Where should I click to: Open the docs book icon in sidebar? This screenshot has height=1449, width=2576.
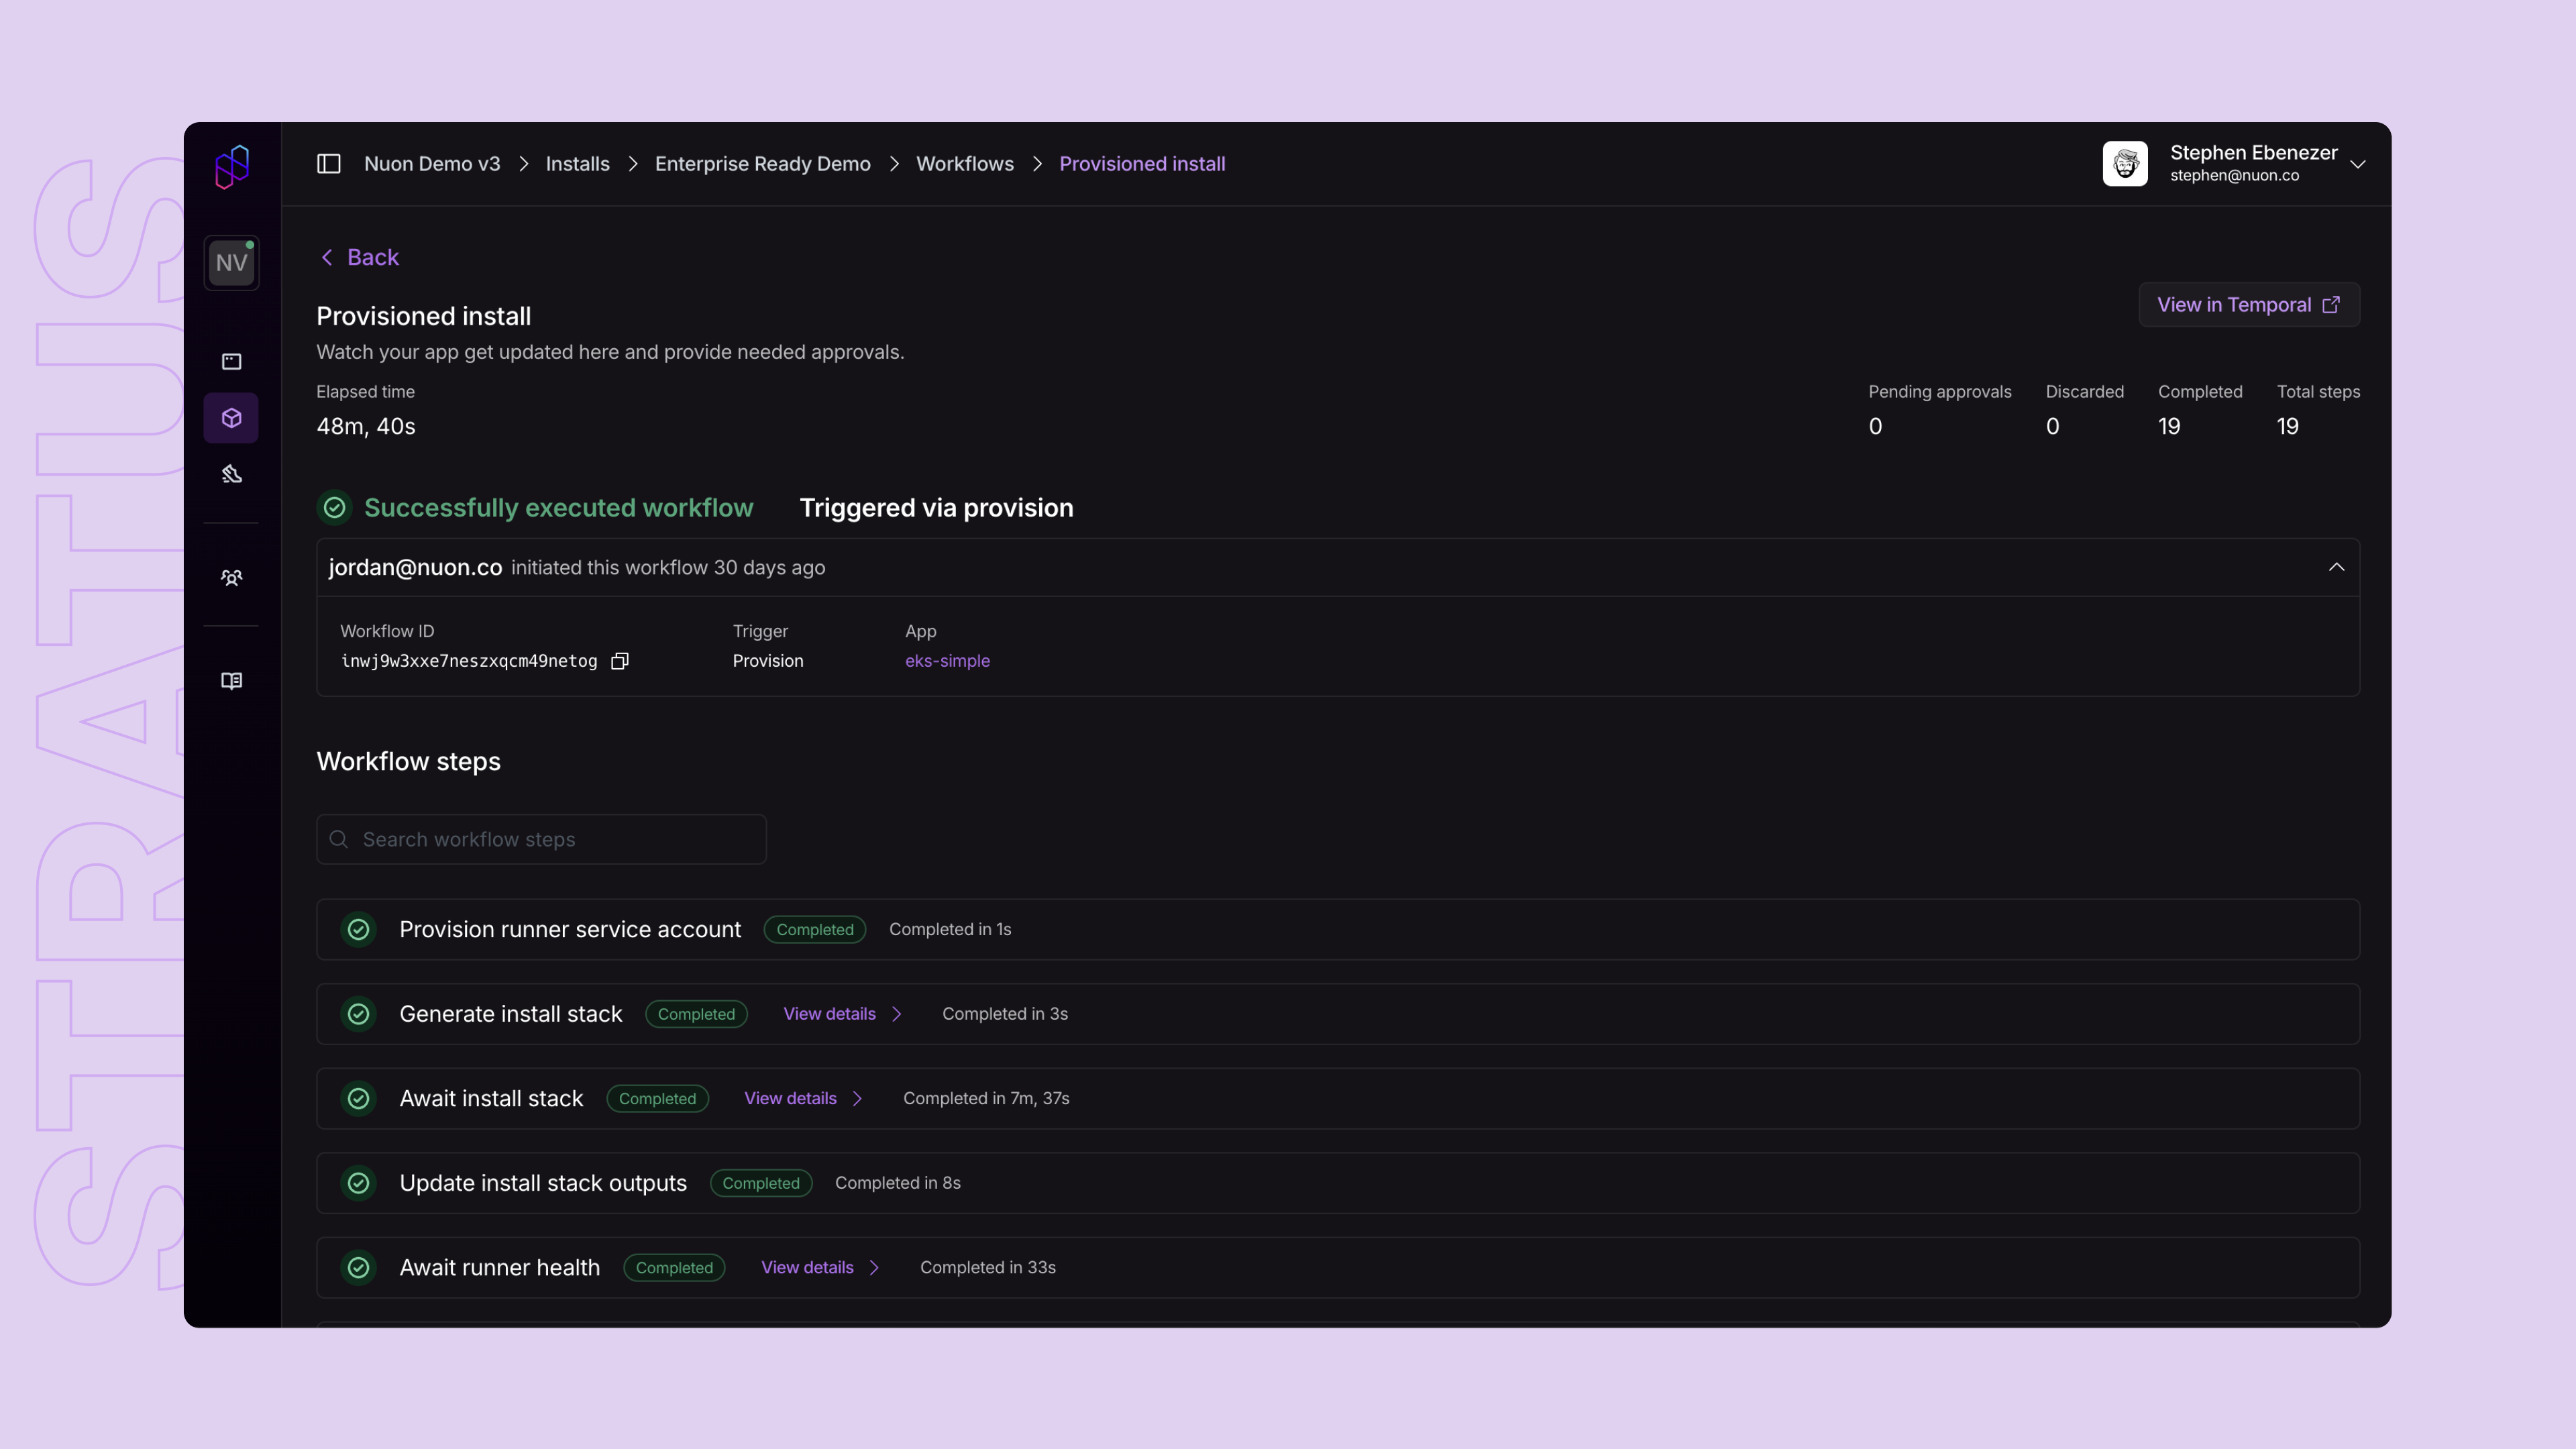[231, 681]
